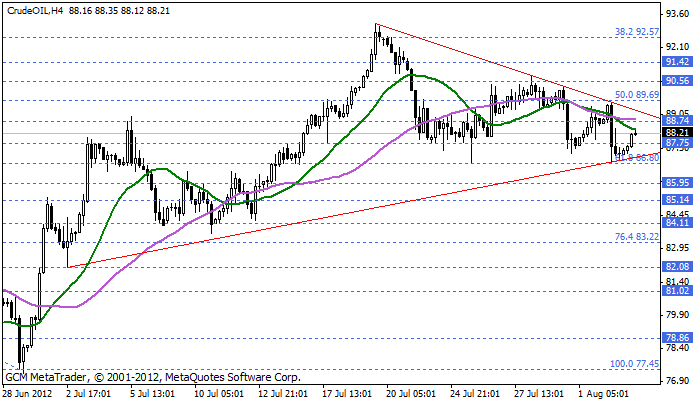
Task: Click the current price tag 88.21
Action: tap(678, 132)
